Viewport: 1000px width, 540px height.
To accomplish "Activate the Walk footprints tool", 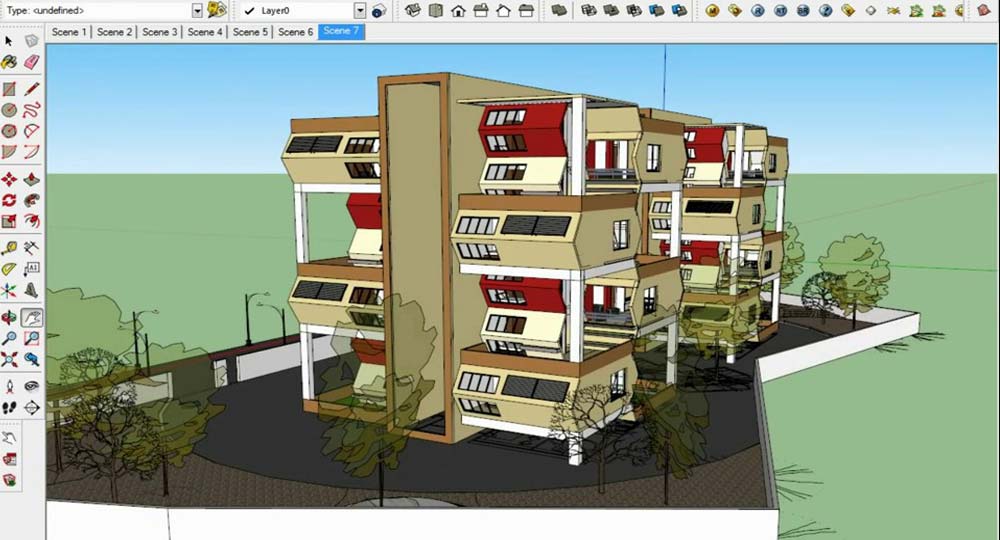I will 9,408.
